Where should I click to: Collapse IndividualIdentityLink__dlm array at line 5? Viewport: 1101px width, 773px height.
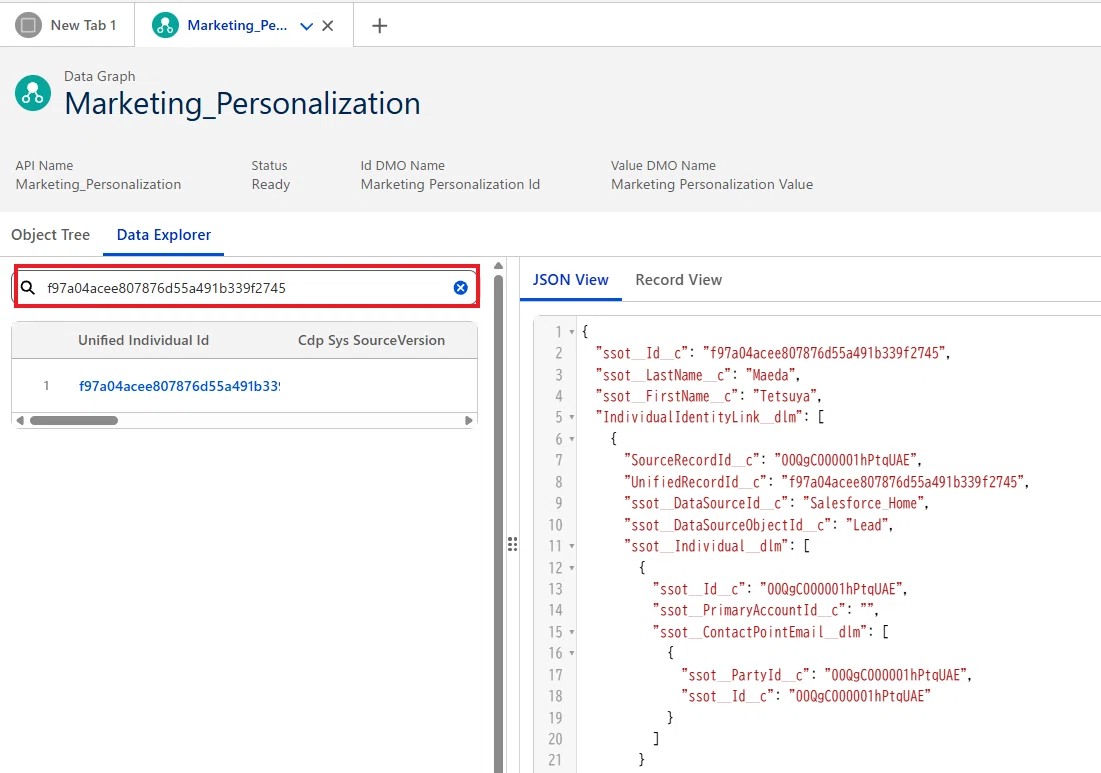pyautogui.click(x=572, y=417)
